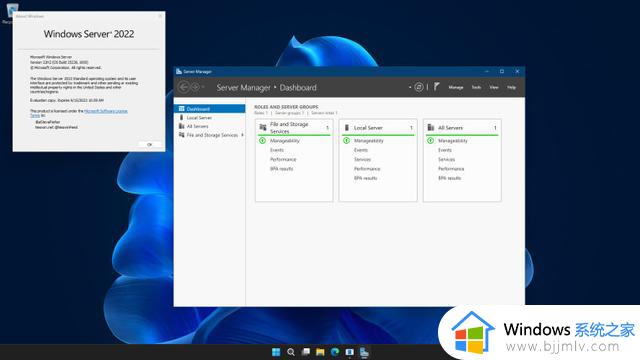
Task: Click the Local Server tile header icon
Action: tap(347, 128)
